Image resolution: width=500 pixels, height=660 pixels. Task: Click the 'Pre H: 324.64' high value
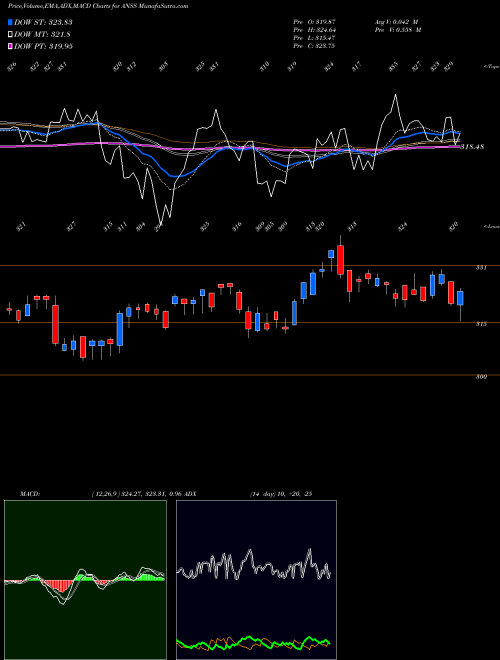coord(314,30)
